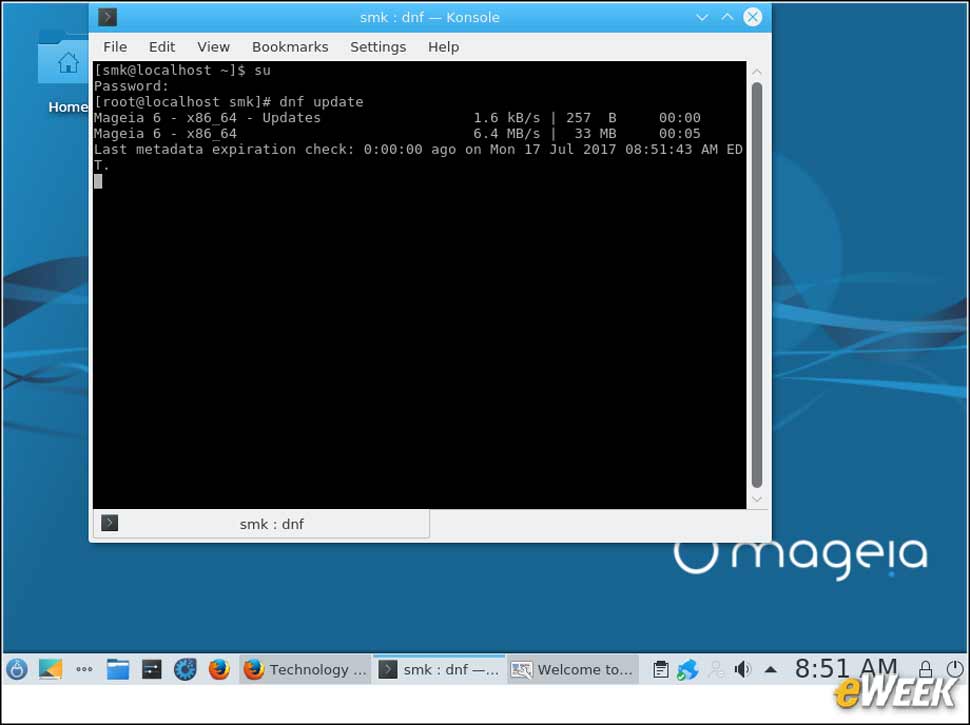The image size is (970, 725).
Task: Open the clipboard tray icon
Action: [661, 669]
